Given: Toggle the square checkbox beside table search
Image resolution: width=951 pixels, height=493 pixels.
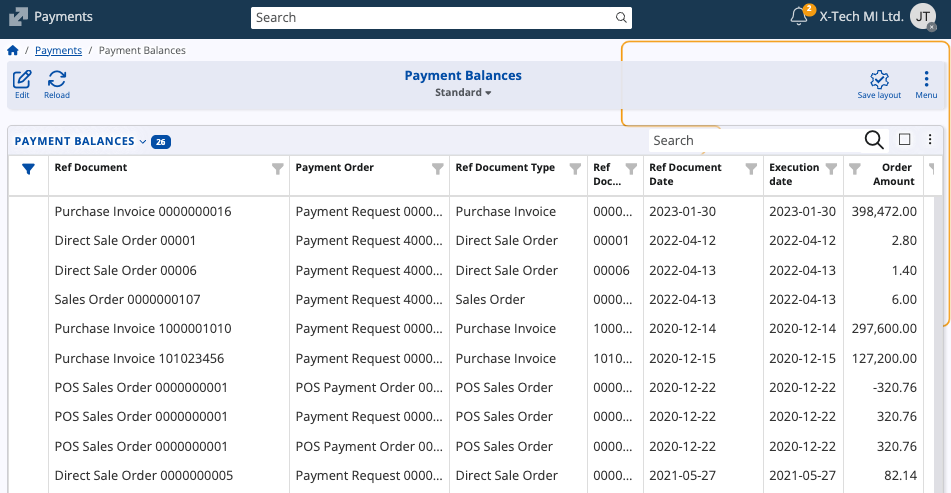Looking at the screenshot, I should coord(904,140).
